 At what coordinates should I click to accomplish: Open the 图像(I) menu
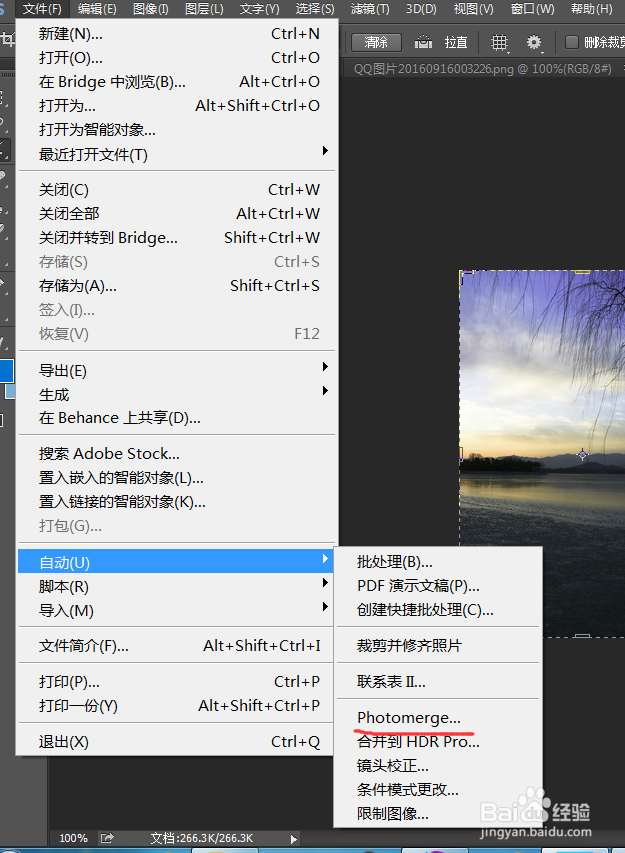pyautogui.click(x=151, y=9)
